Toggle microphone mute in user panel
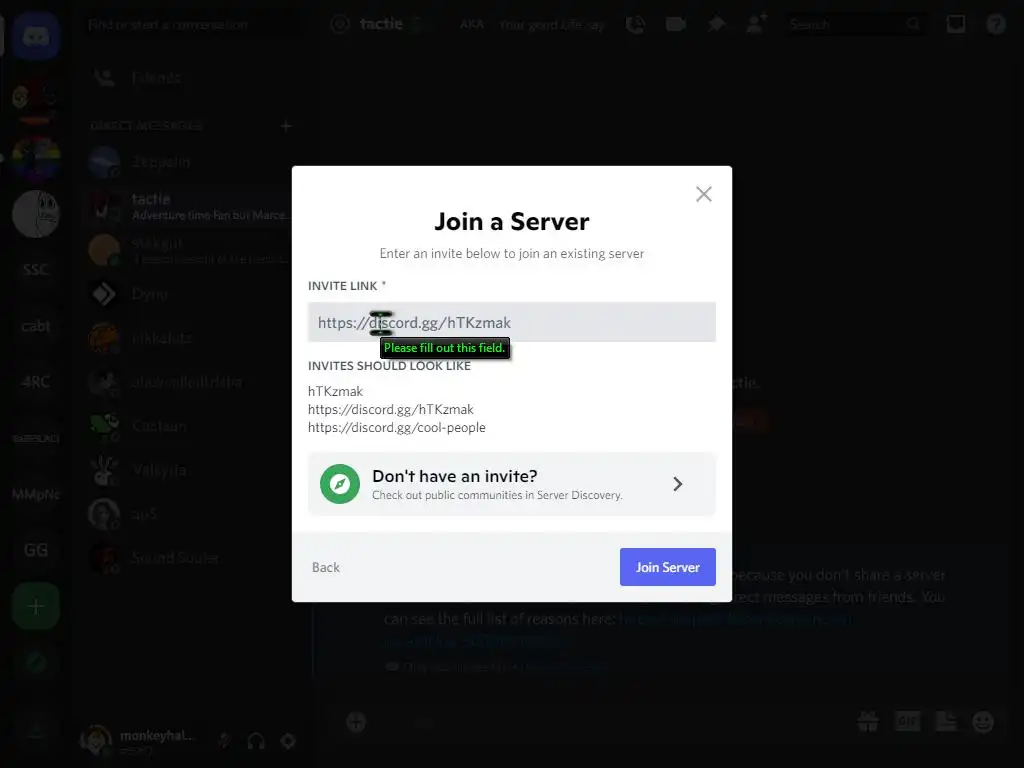The image size is (1024, 768). pyautogui.click(x=224, y=741)
